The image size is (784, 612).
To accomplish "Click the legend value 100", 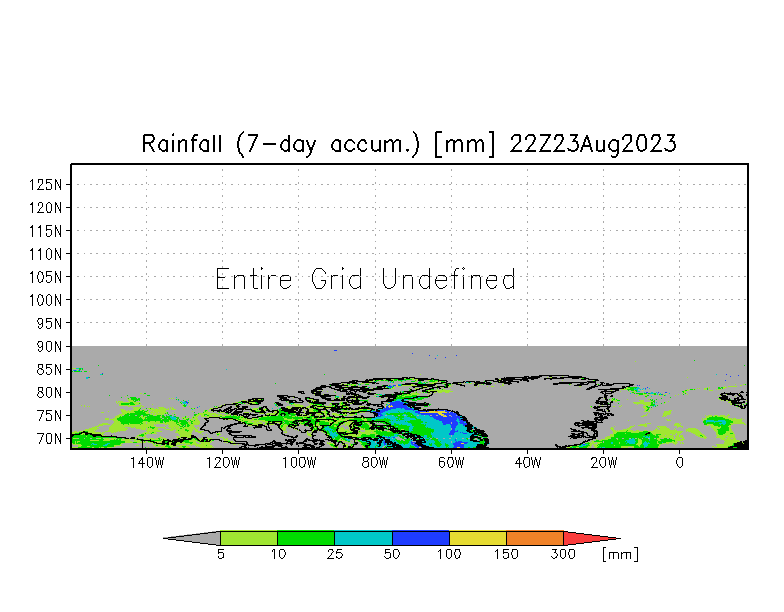I will click(x=449, y=554).
